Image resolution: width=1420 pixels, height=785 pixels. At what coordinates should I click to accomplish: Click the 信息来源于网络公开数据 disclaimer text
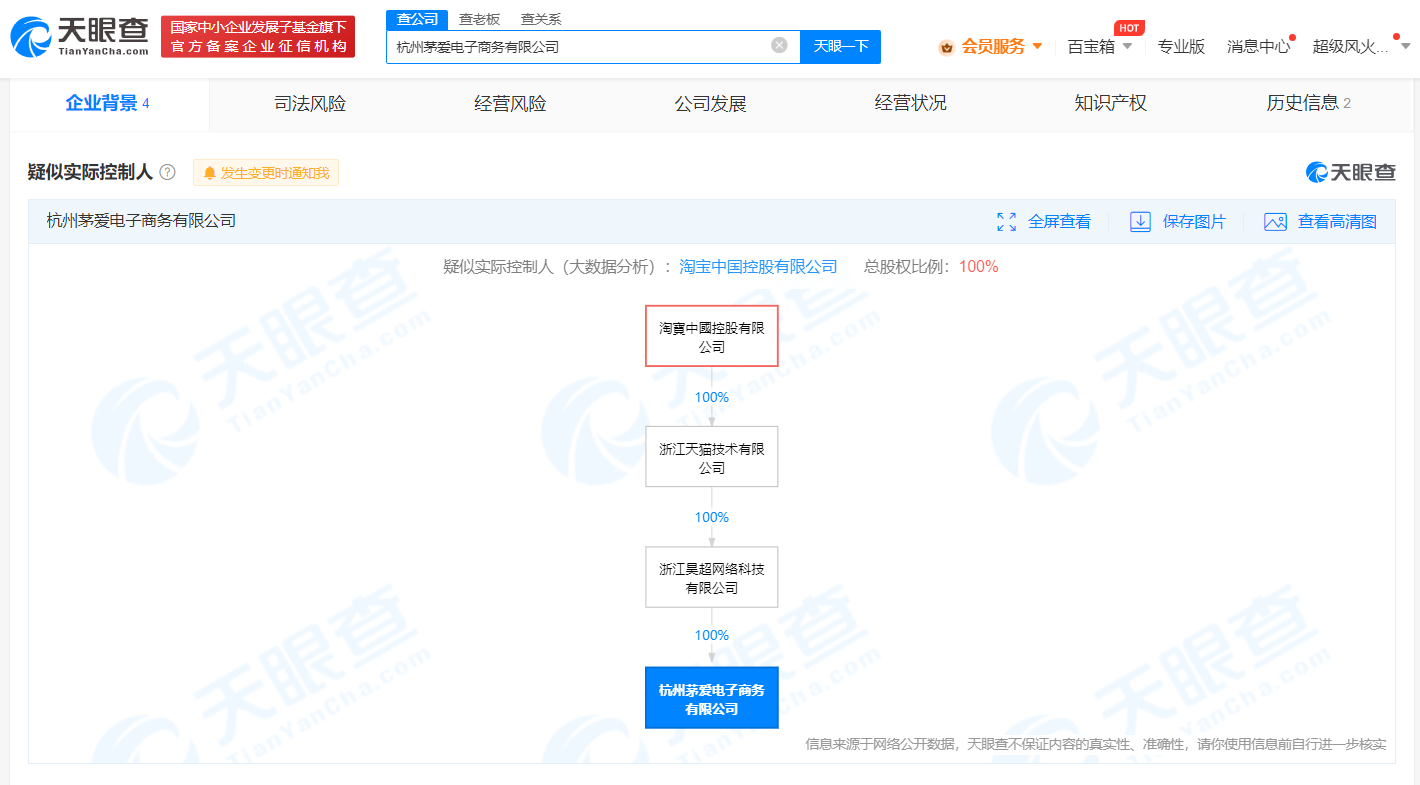pyautogui.click(x=1096, y=744)
